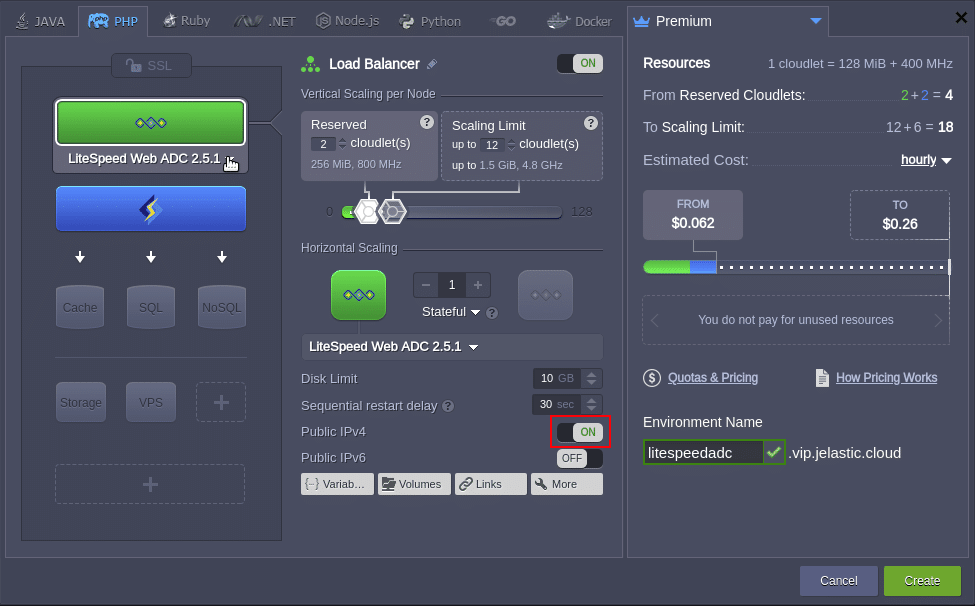Click the reserved cloudlets slider handle

(x=367, y=212)
